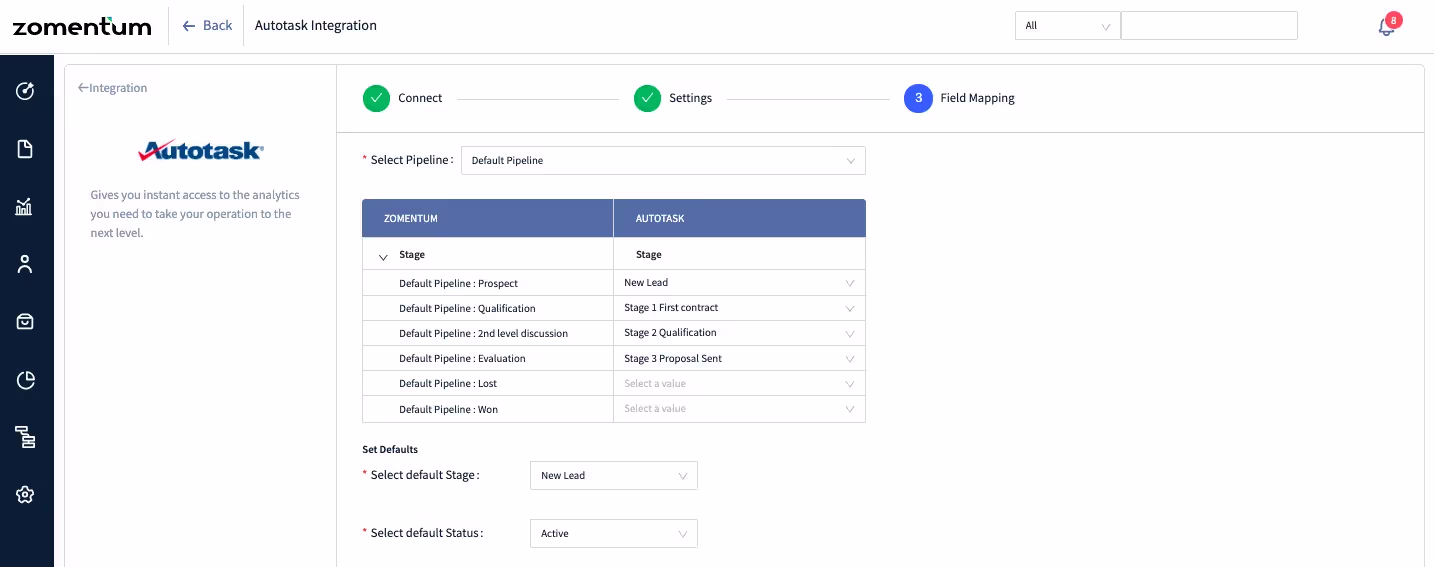This screenshot has height=567, width=1434.
Task: Click the notifications bell icon
Action: [1386, 27]
